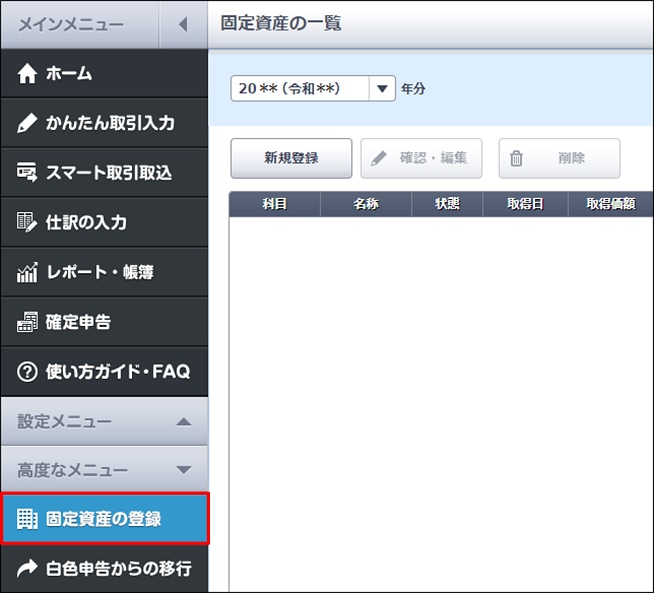Click the 固定資産の登録 building icon
654x593 pixels.
tap(27, 519)
